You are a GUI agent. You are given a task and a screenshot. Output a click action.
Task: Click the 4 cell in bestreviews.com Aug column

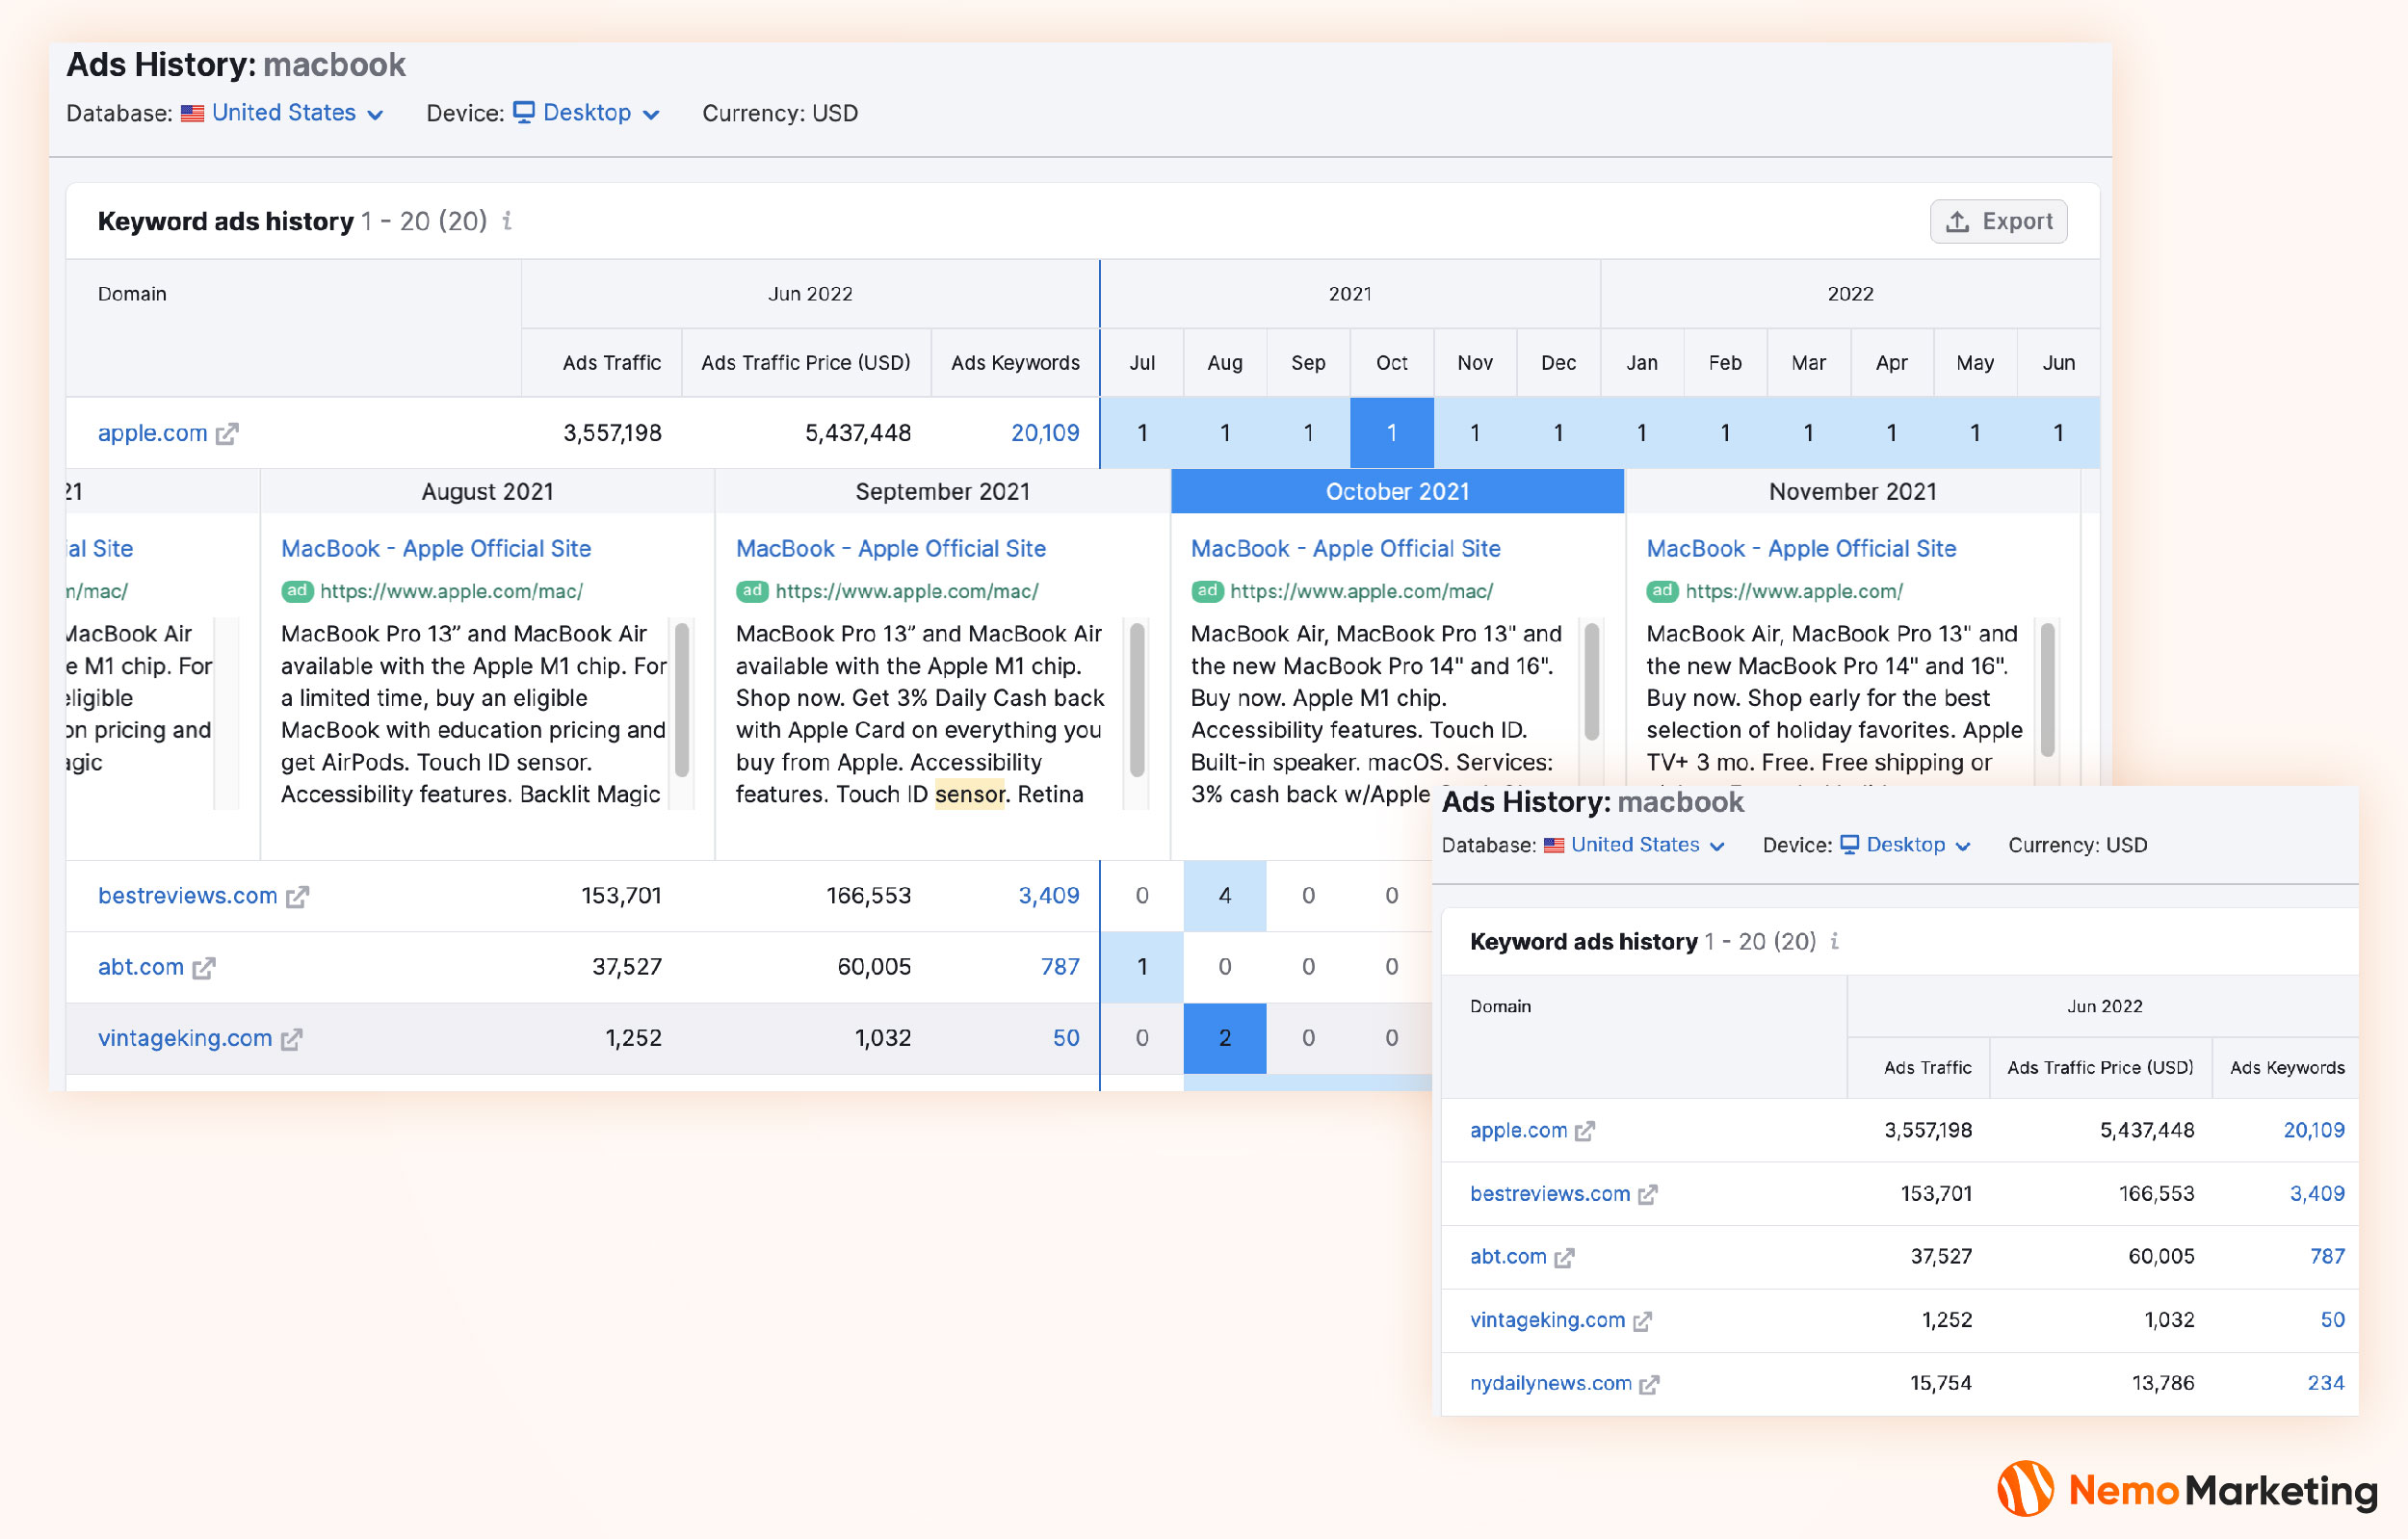(1224, 895)
